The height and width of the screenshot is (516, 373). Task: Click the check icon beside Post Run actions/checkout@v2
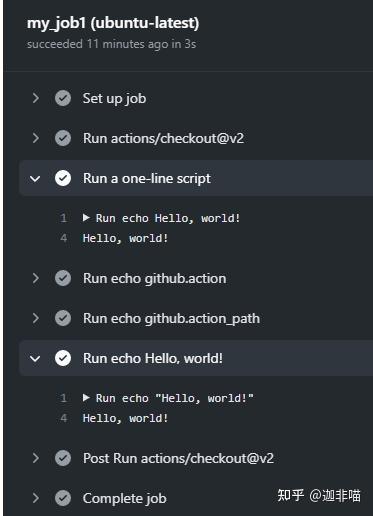point(63,458)
